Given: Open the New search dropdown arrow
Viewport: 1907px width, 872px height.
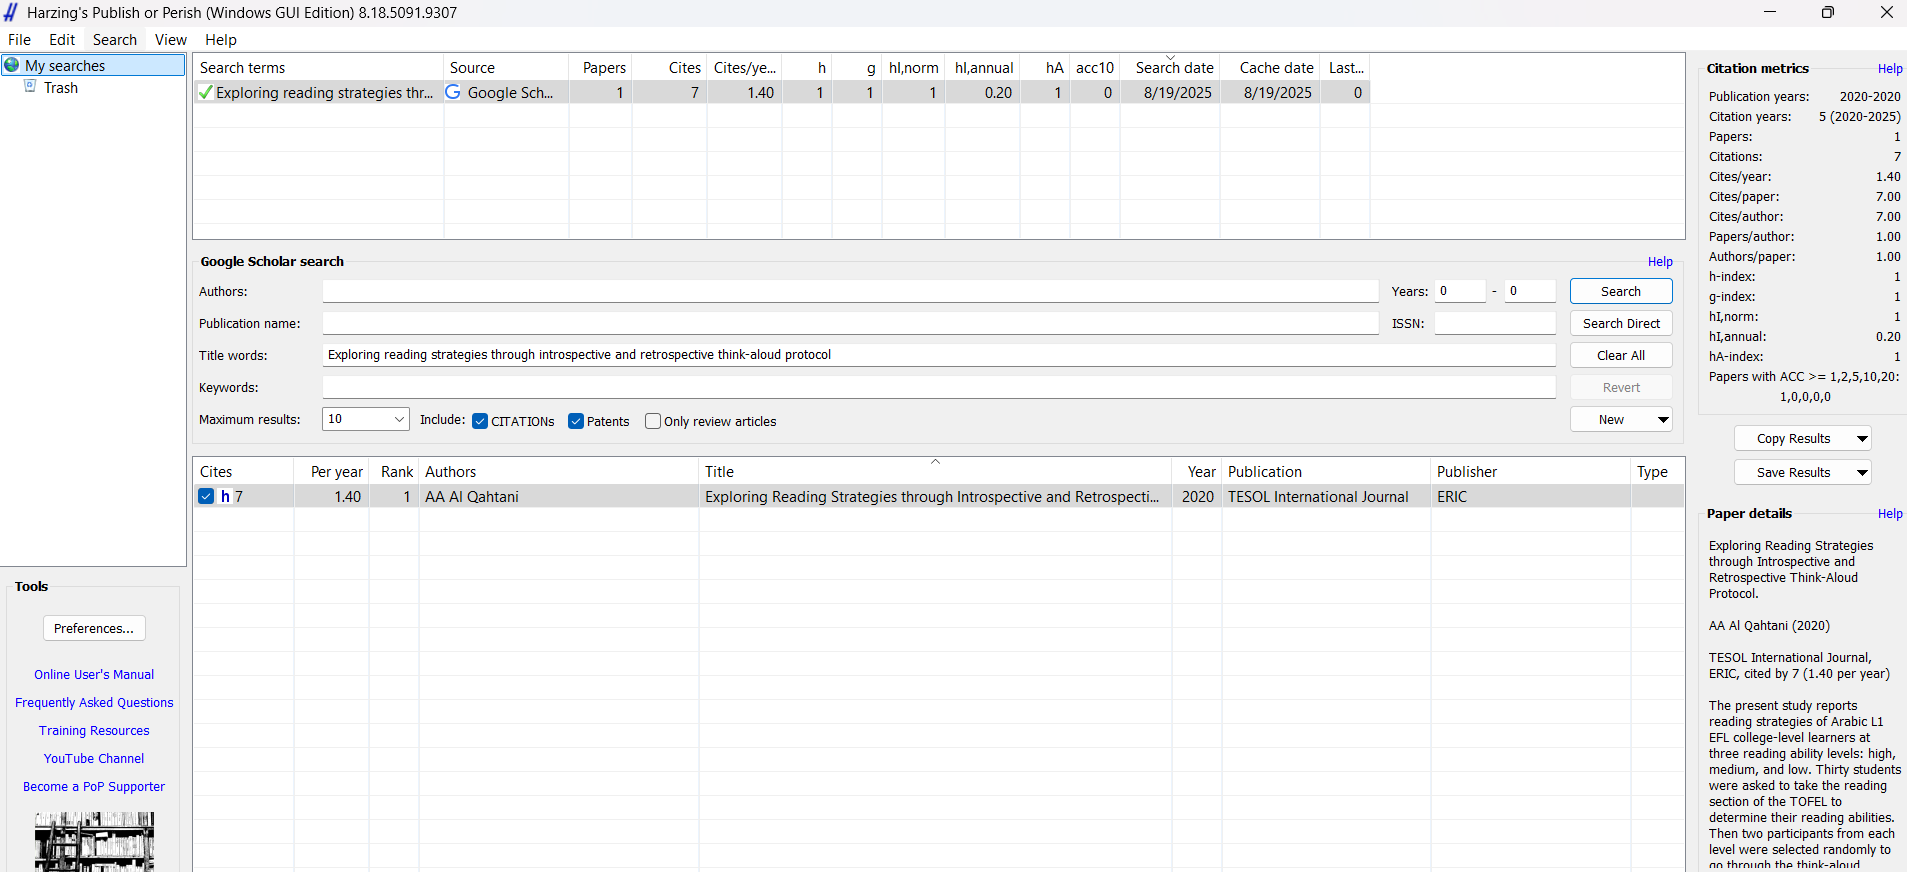Looking at the screenshot, I should 1663,419.
